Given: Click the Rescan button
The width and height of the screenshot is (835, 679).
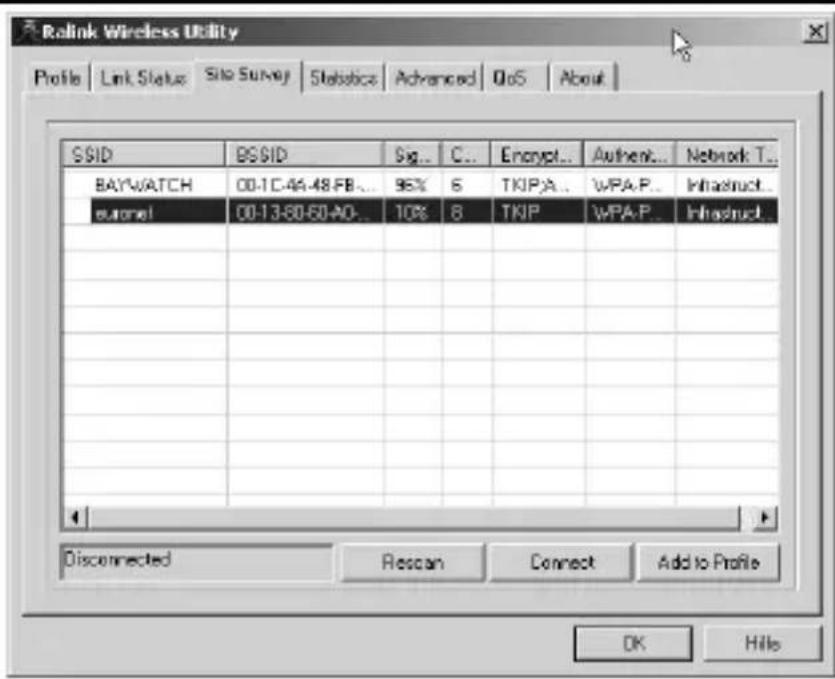Looking at the screenshot, I should click(413, 562).
